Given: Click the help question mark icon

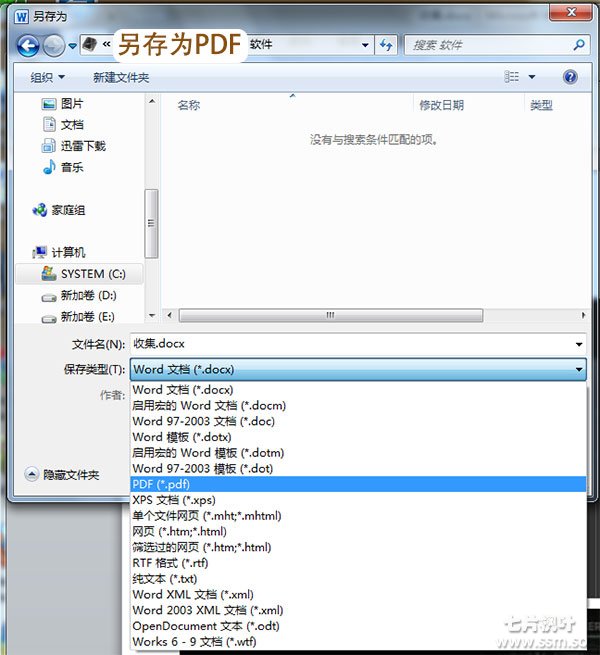Looking at the screenshot, I should 570,77.
